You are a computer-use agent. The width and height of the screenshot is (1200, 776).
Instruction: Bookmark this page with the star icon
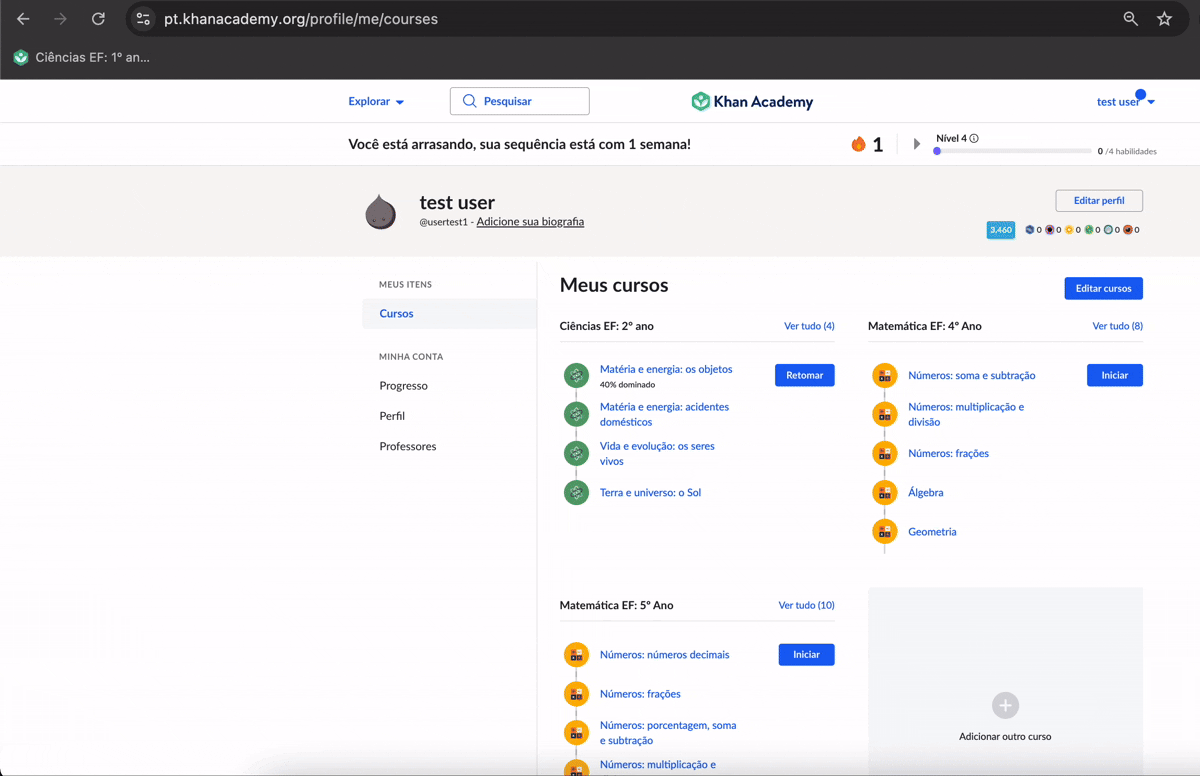[x=1164, y=19]
